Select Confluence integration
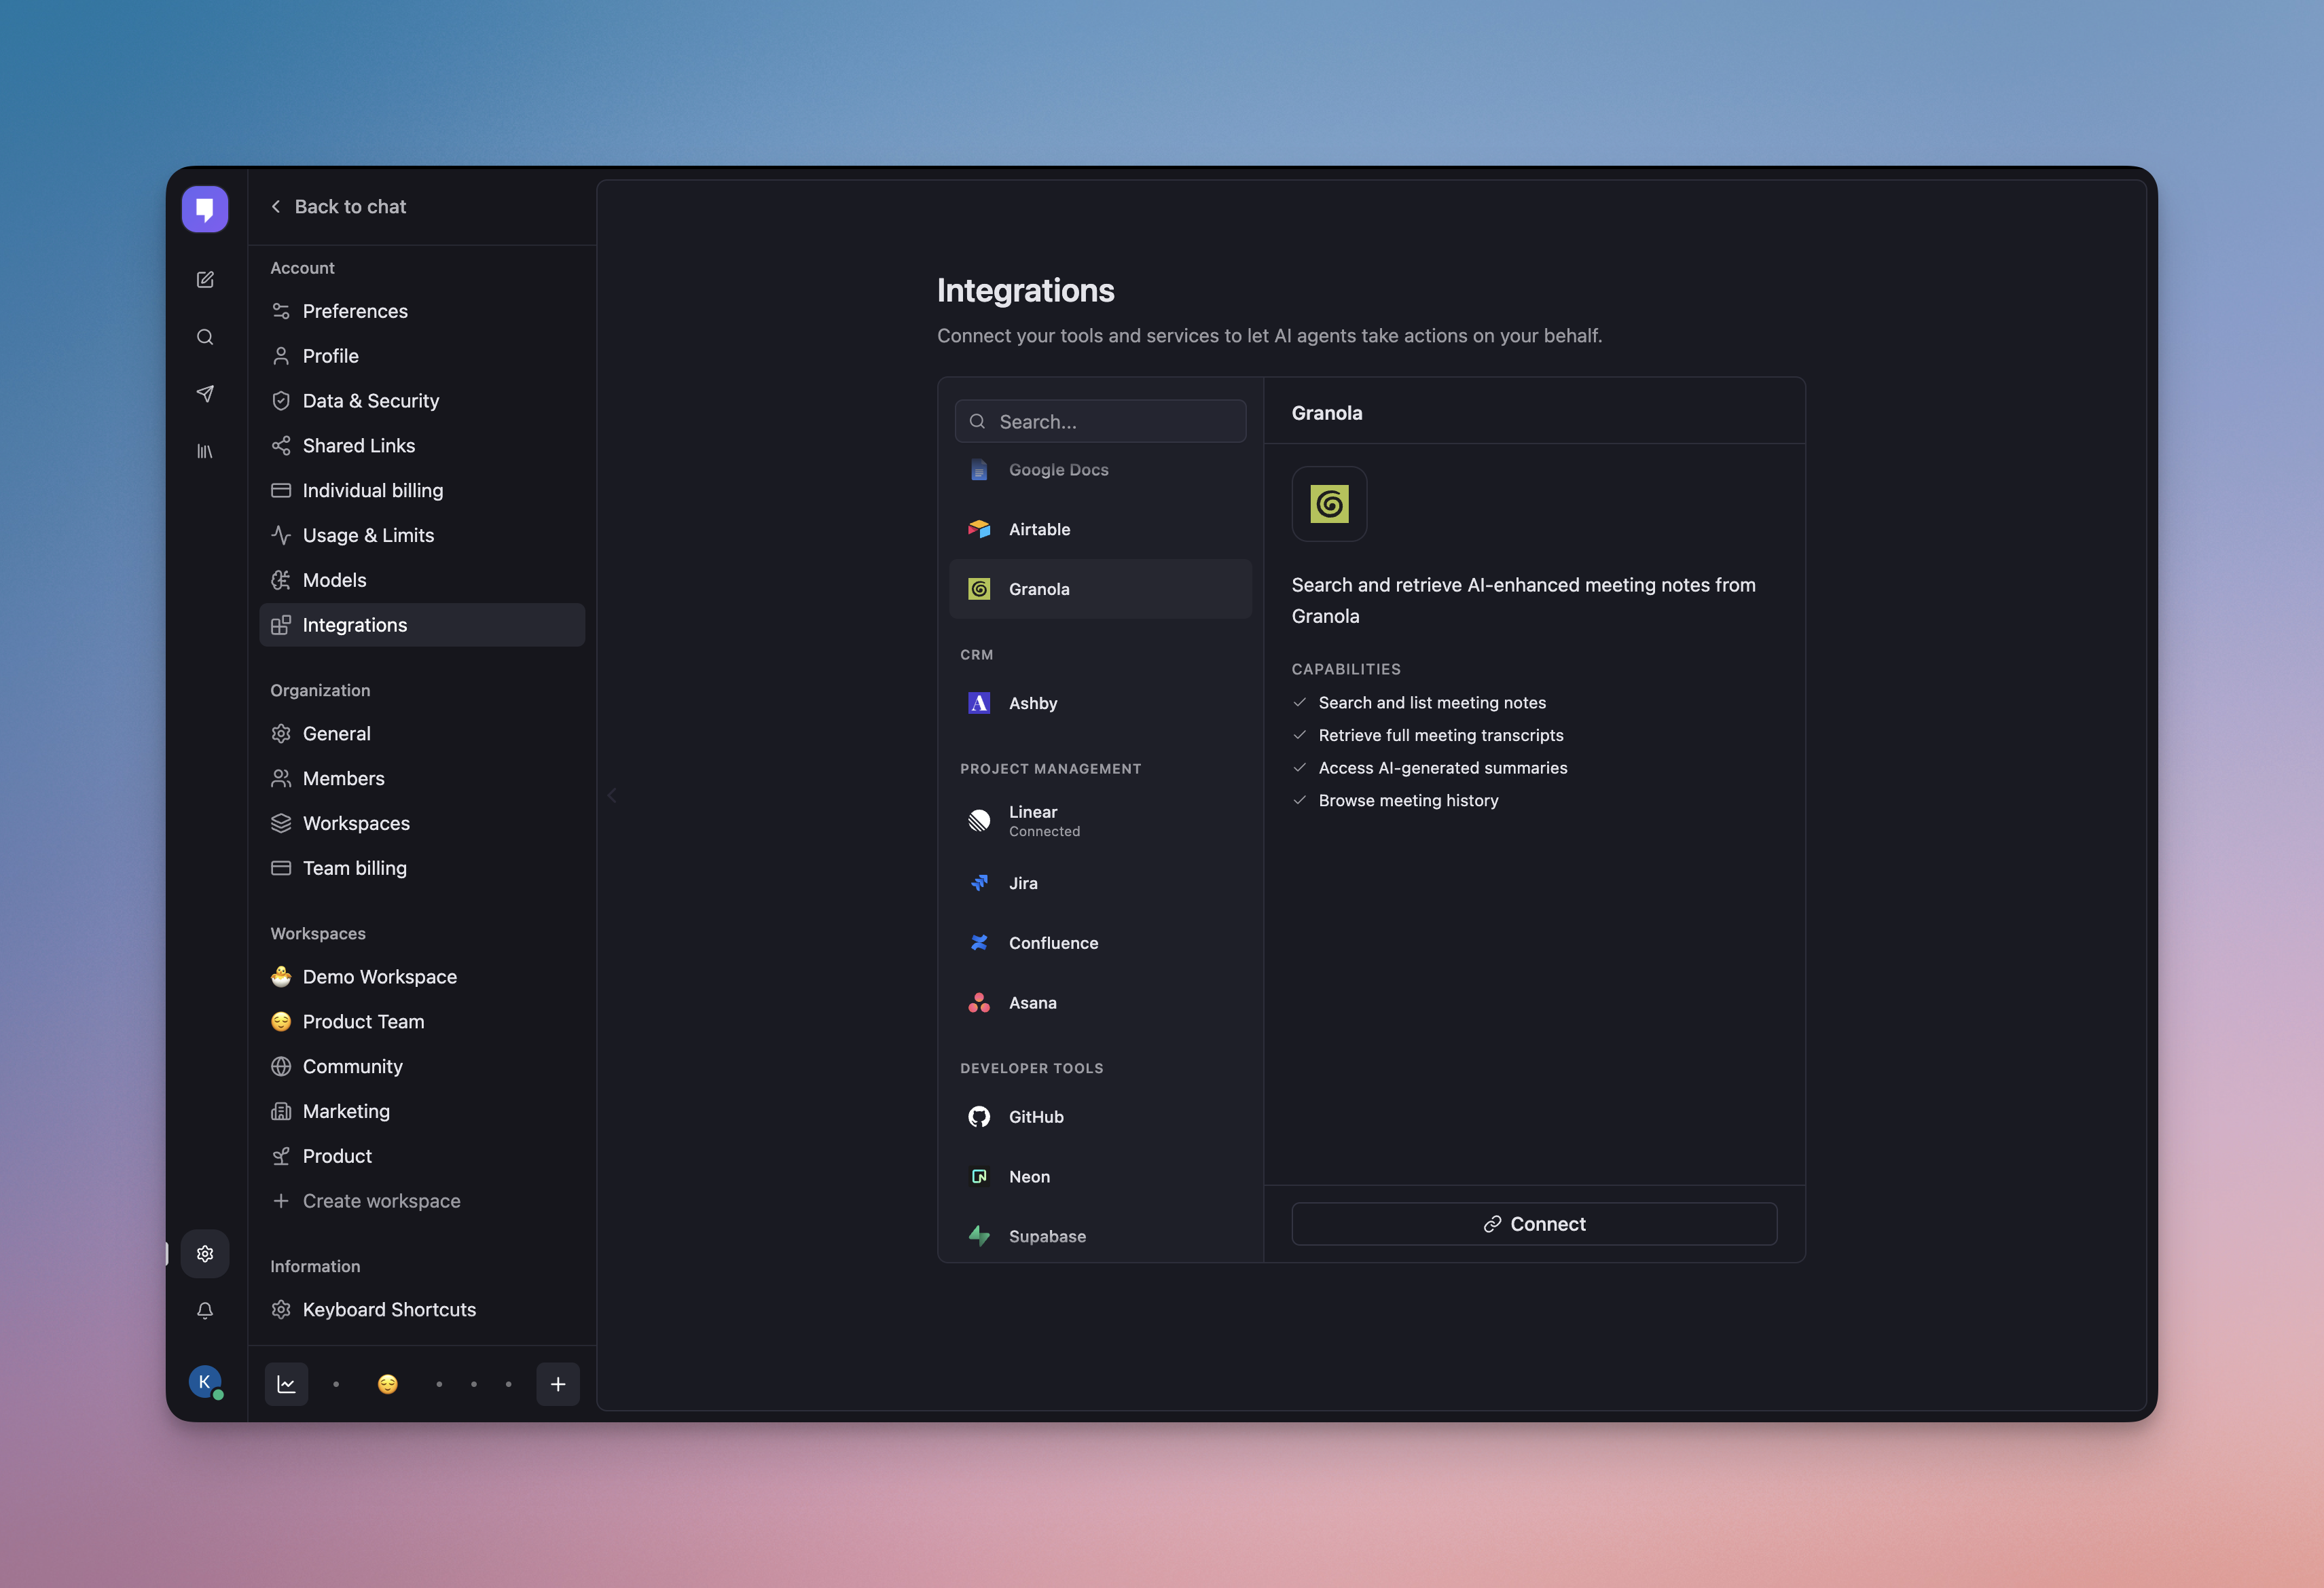 (x=1100, y=943)
